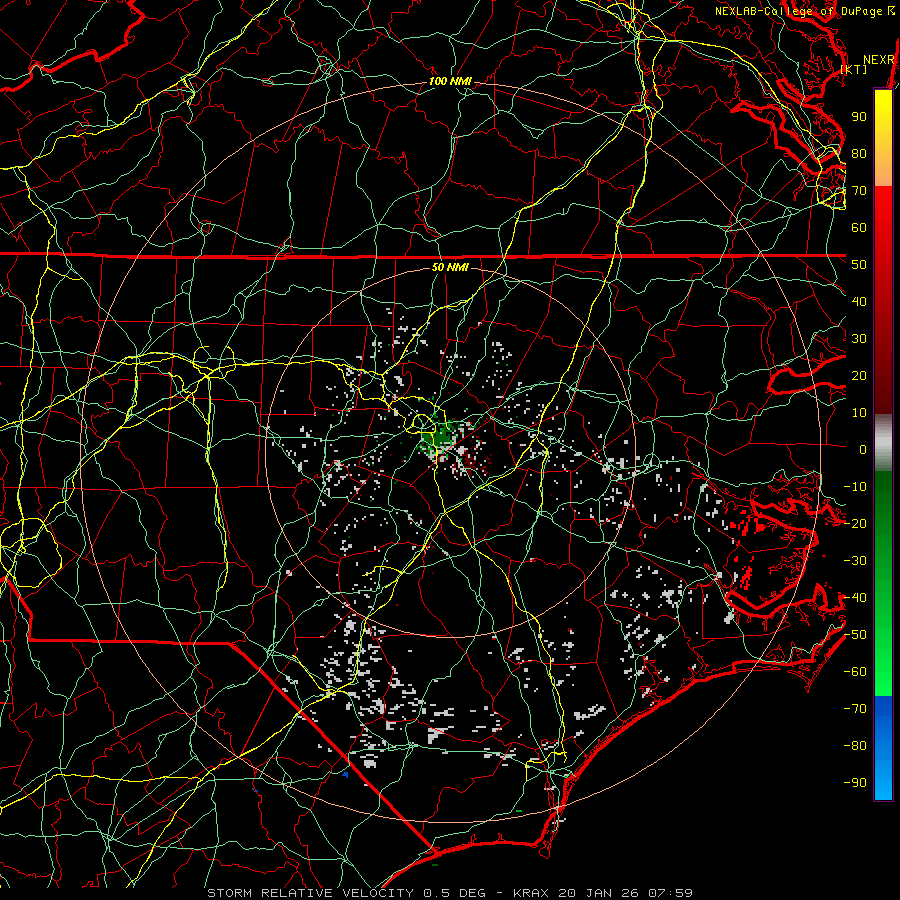Click the positive 10 value on the velocity scale
Screen dimensions: 900x900
(859, 413)
